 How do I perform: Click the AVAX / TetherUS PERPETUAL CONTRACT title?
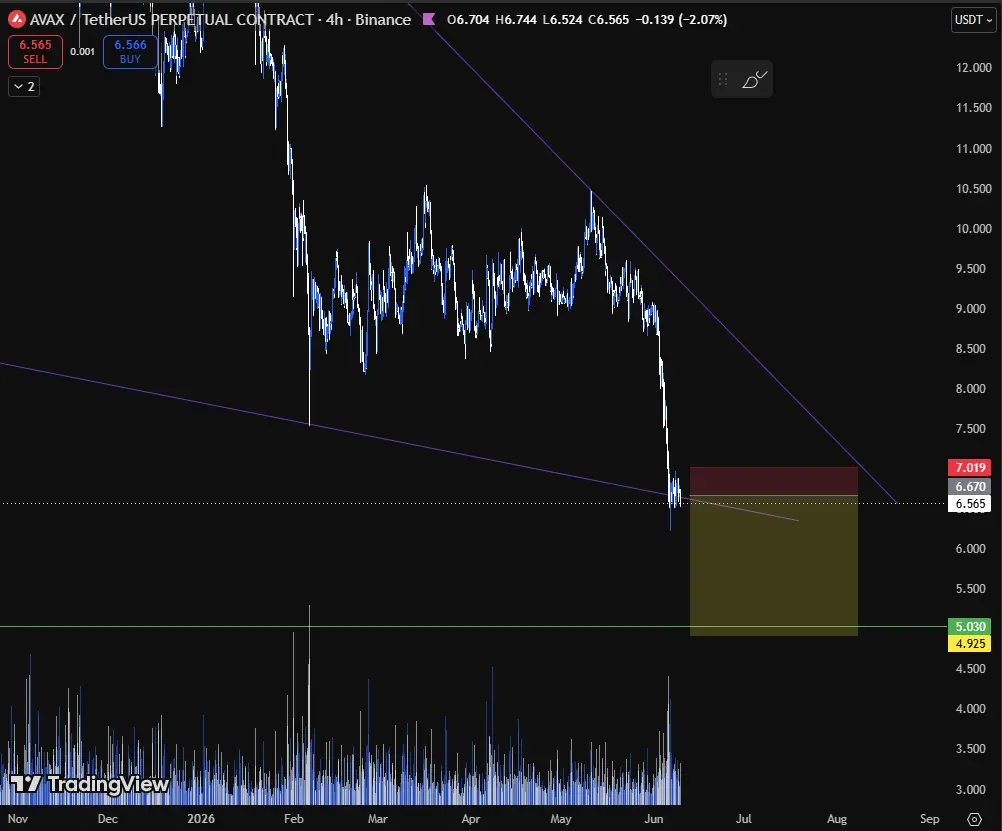pyautogui.click(x=172, y=20)
